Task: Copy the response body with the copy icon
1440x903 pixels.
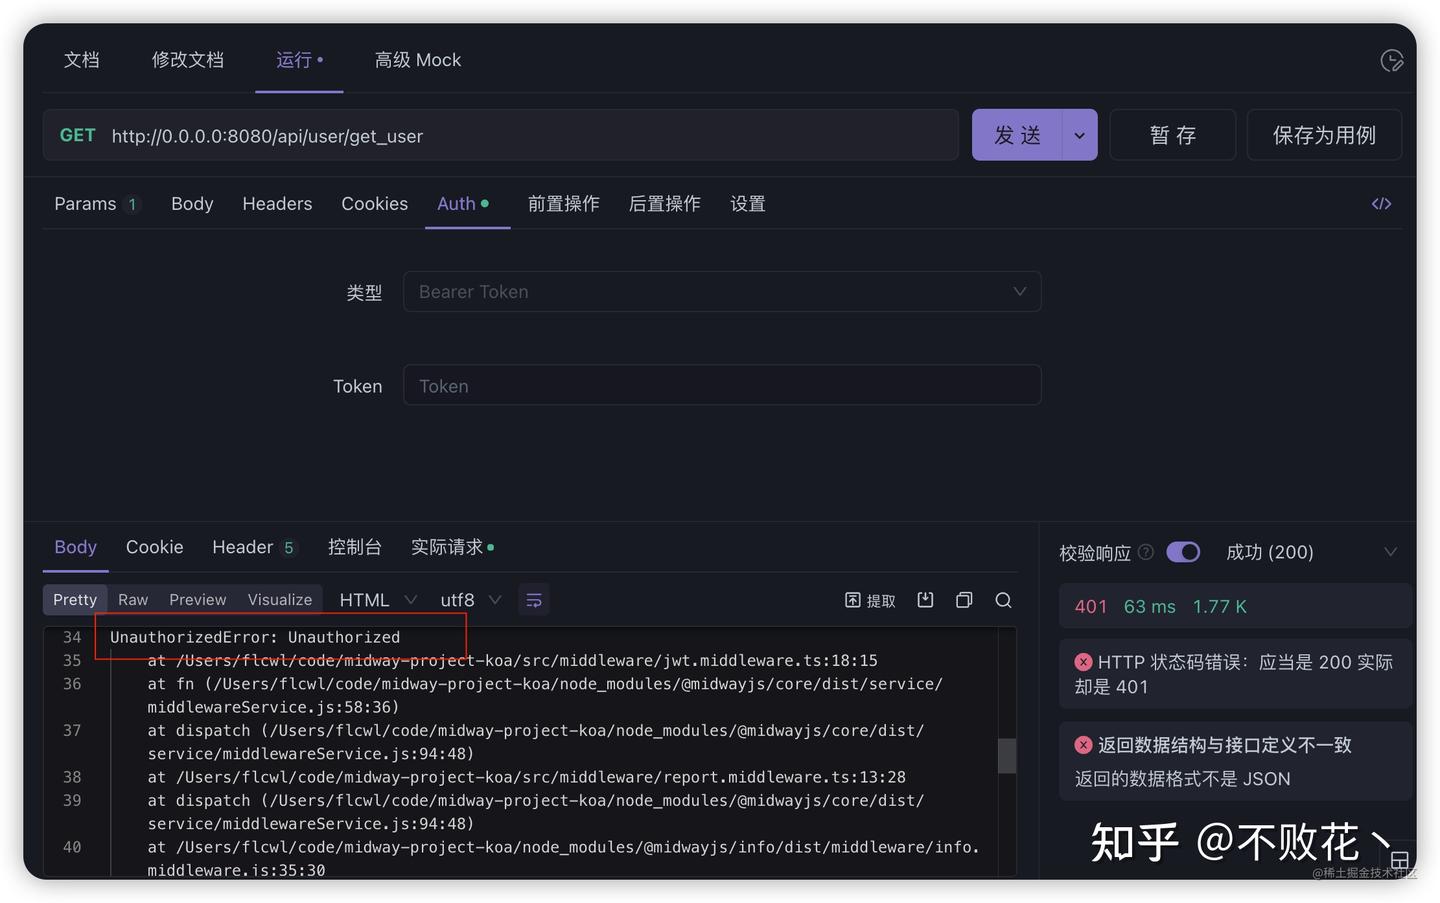Action: [964, 600]
